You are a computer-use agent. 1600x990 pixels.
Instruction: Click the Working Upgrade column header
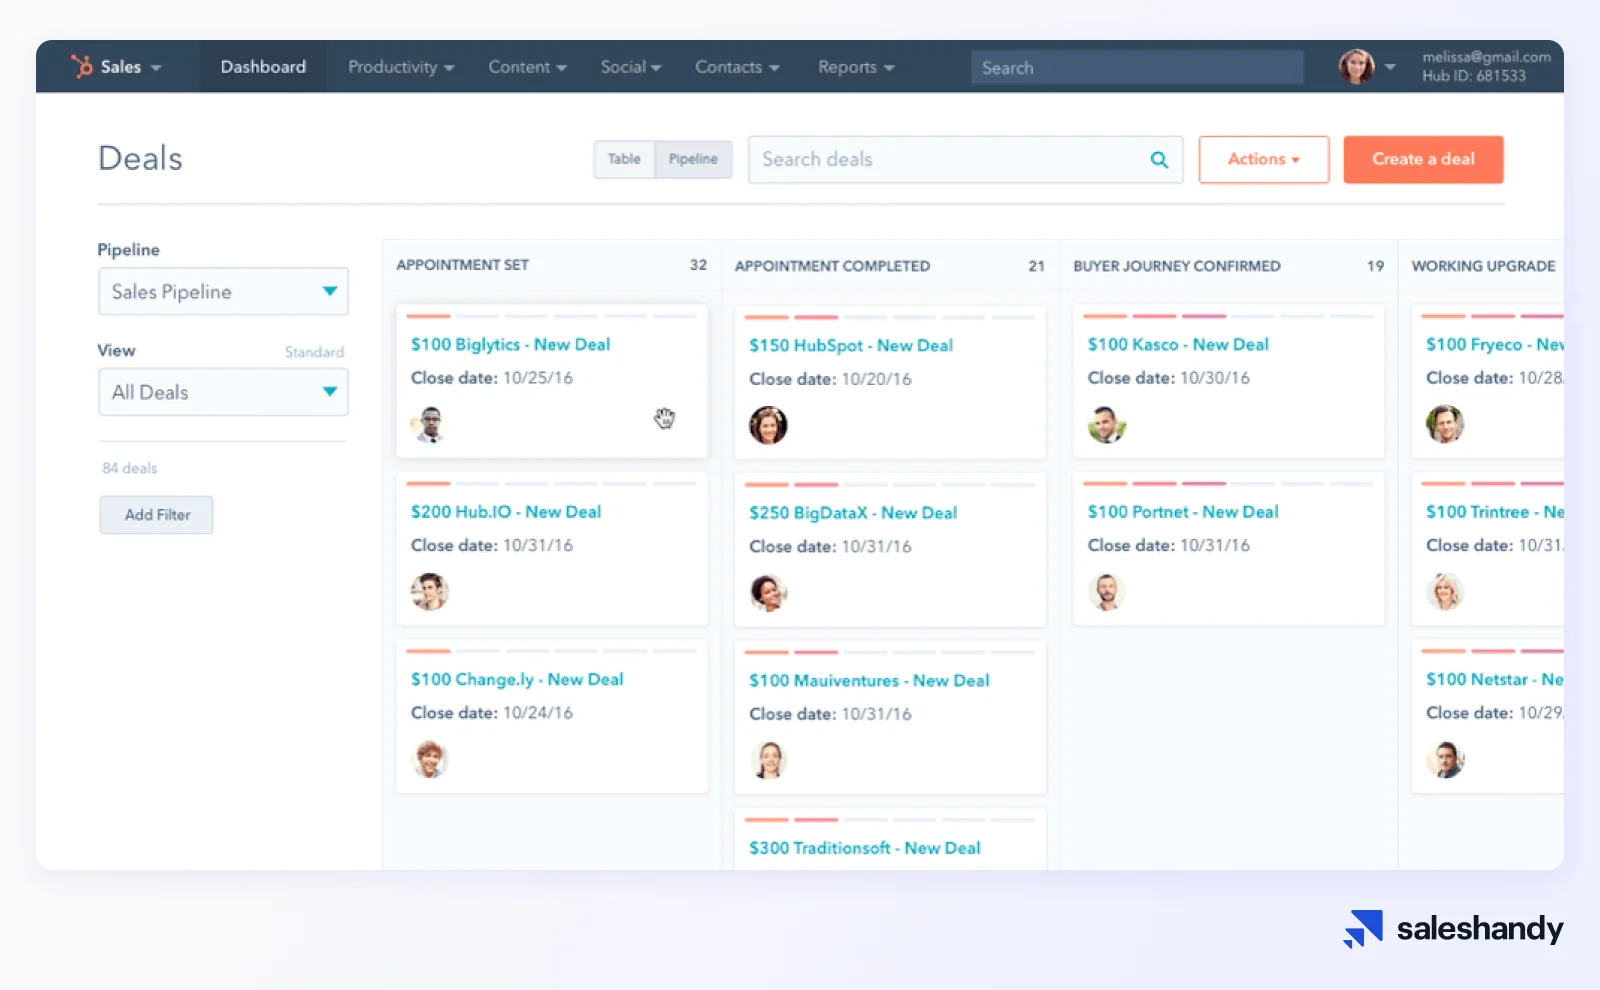coord(1483,266)
